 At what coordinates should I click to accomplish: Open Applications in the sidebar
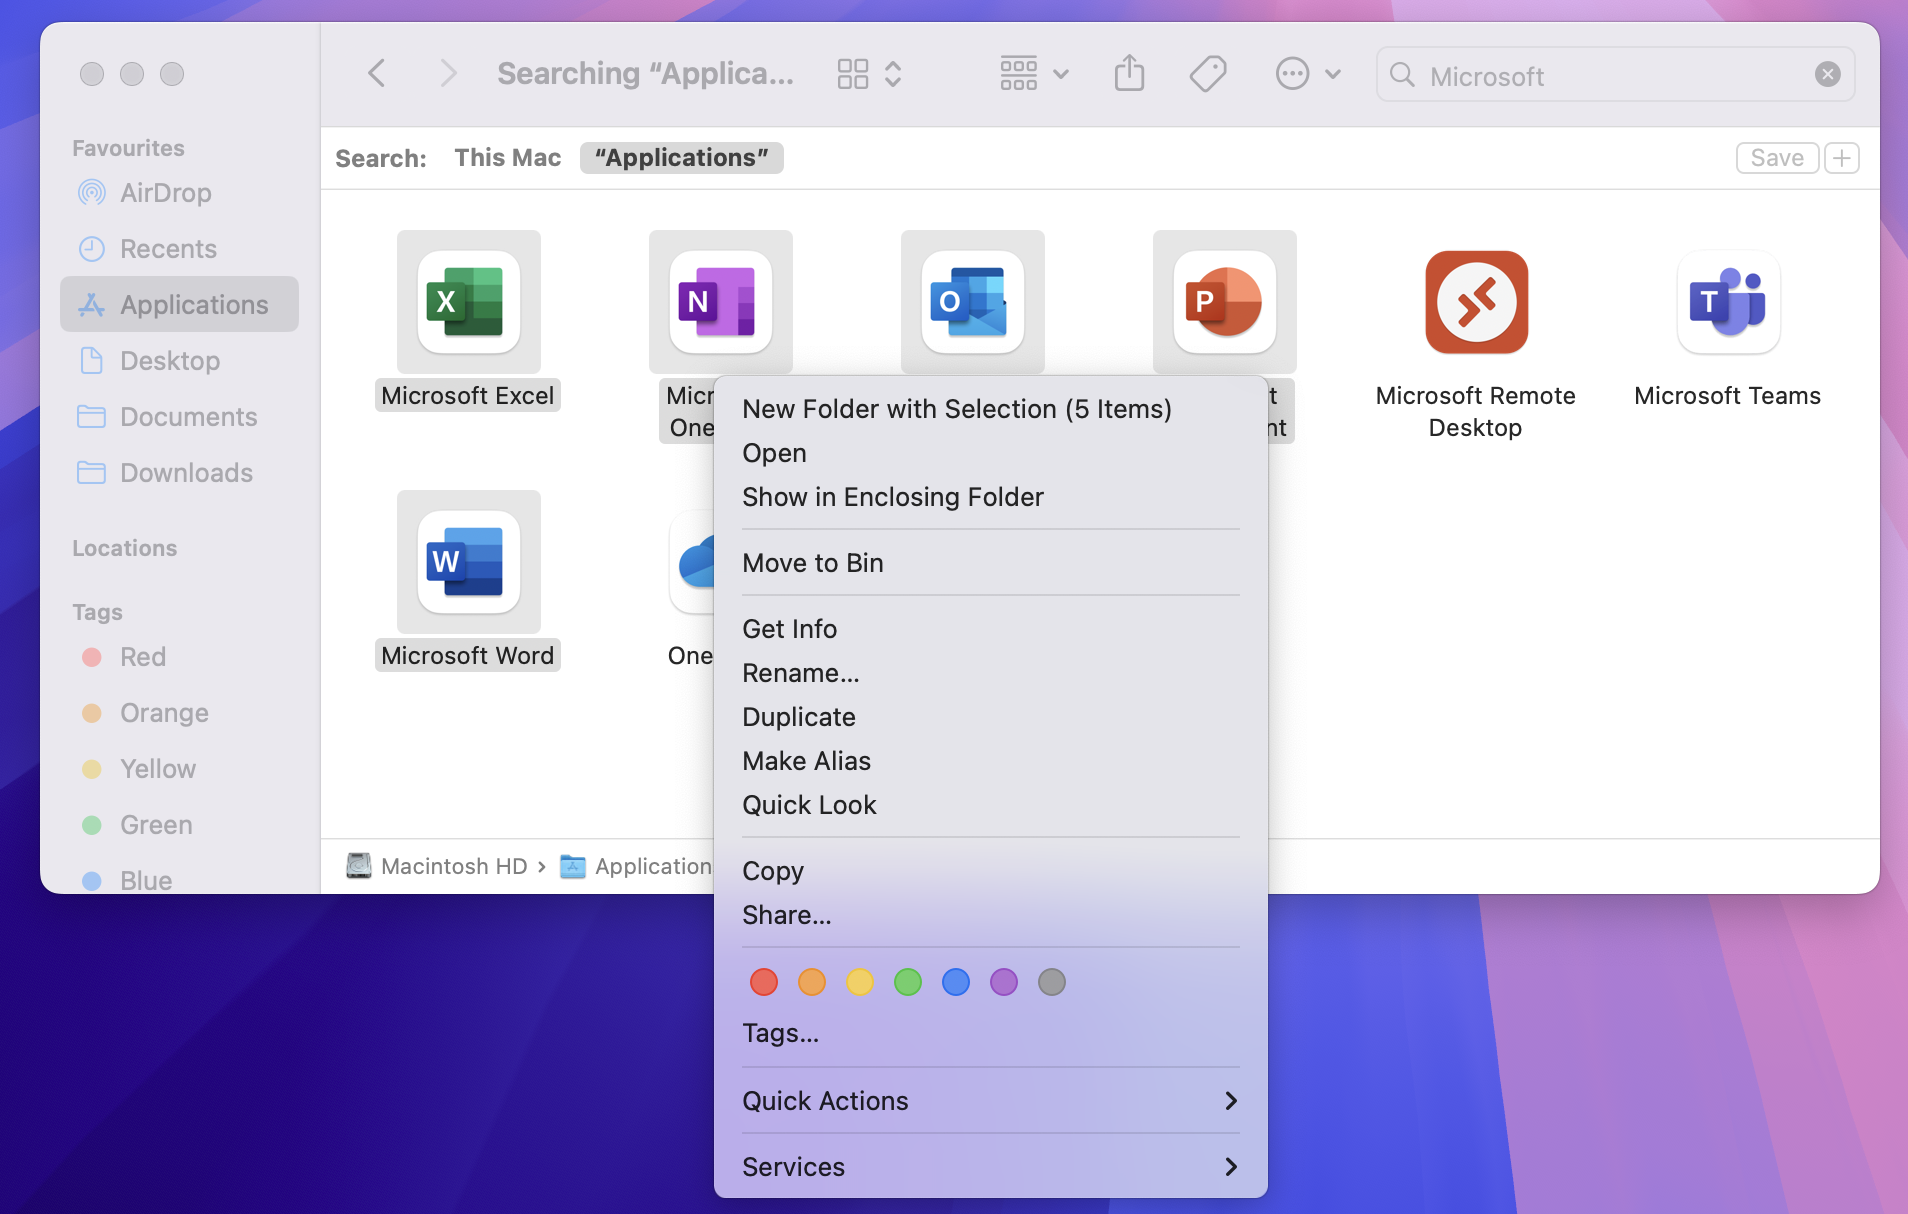tap(180, 305)
